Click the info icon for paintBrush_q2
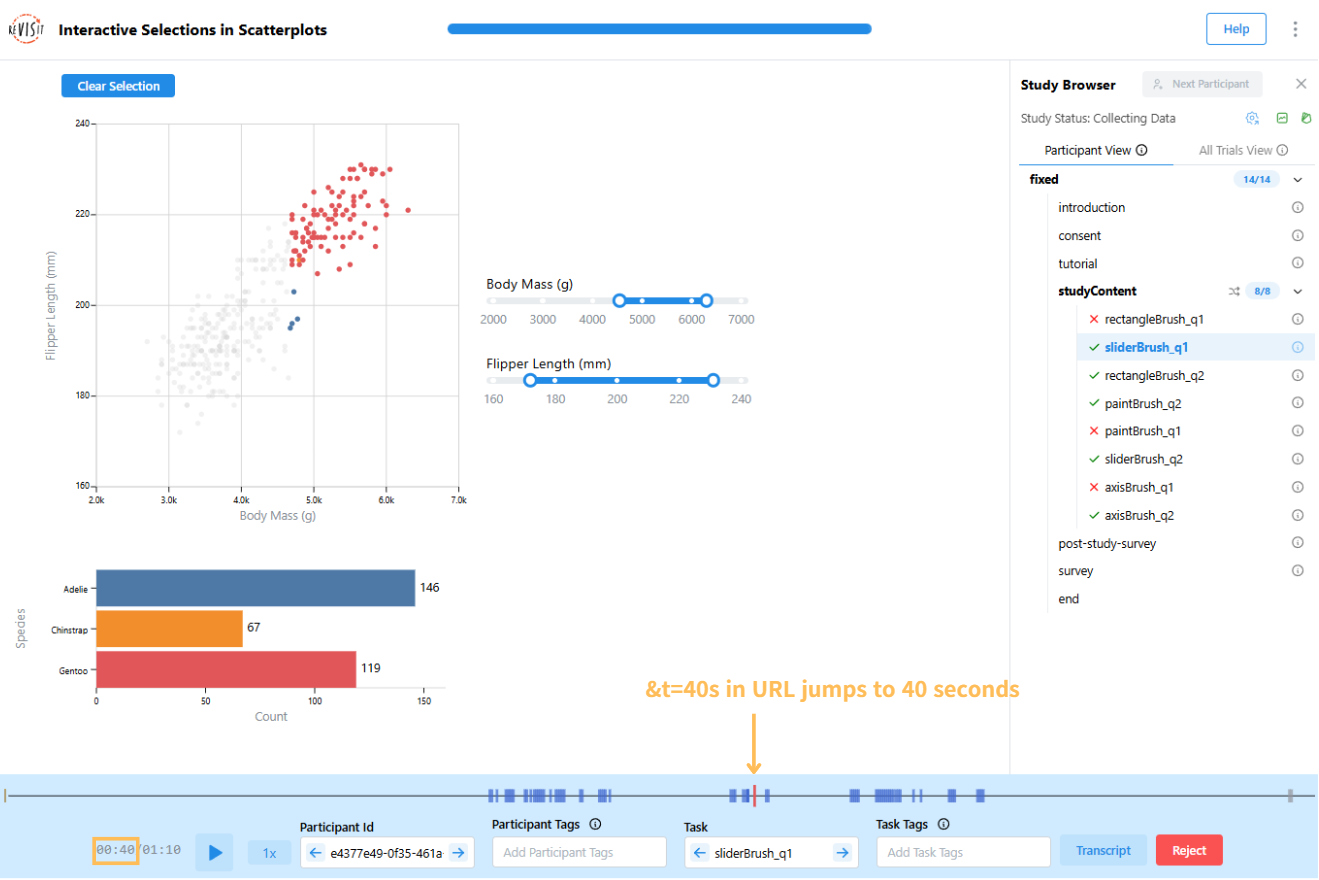 pos(1298,404)
